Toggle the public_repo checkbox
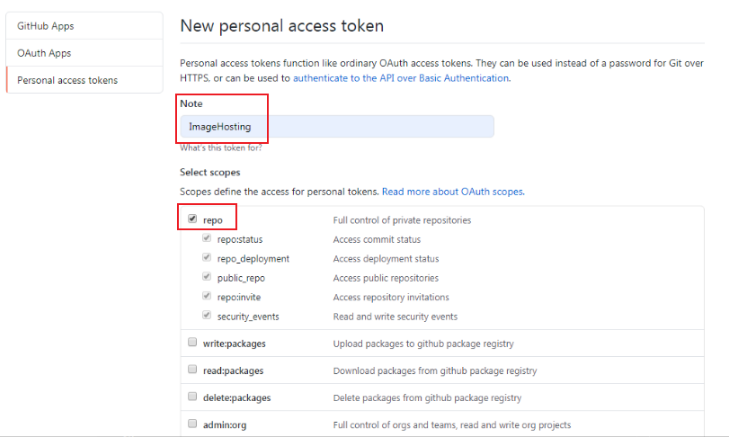 [x=207, y=278]
